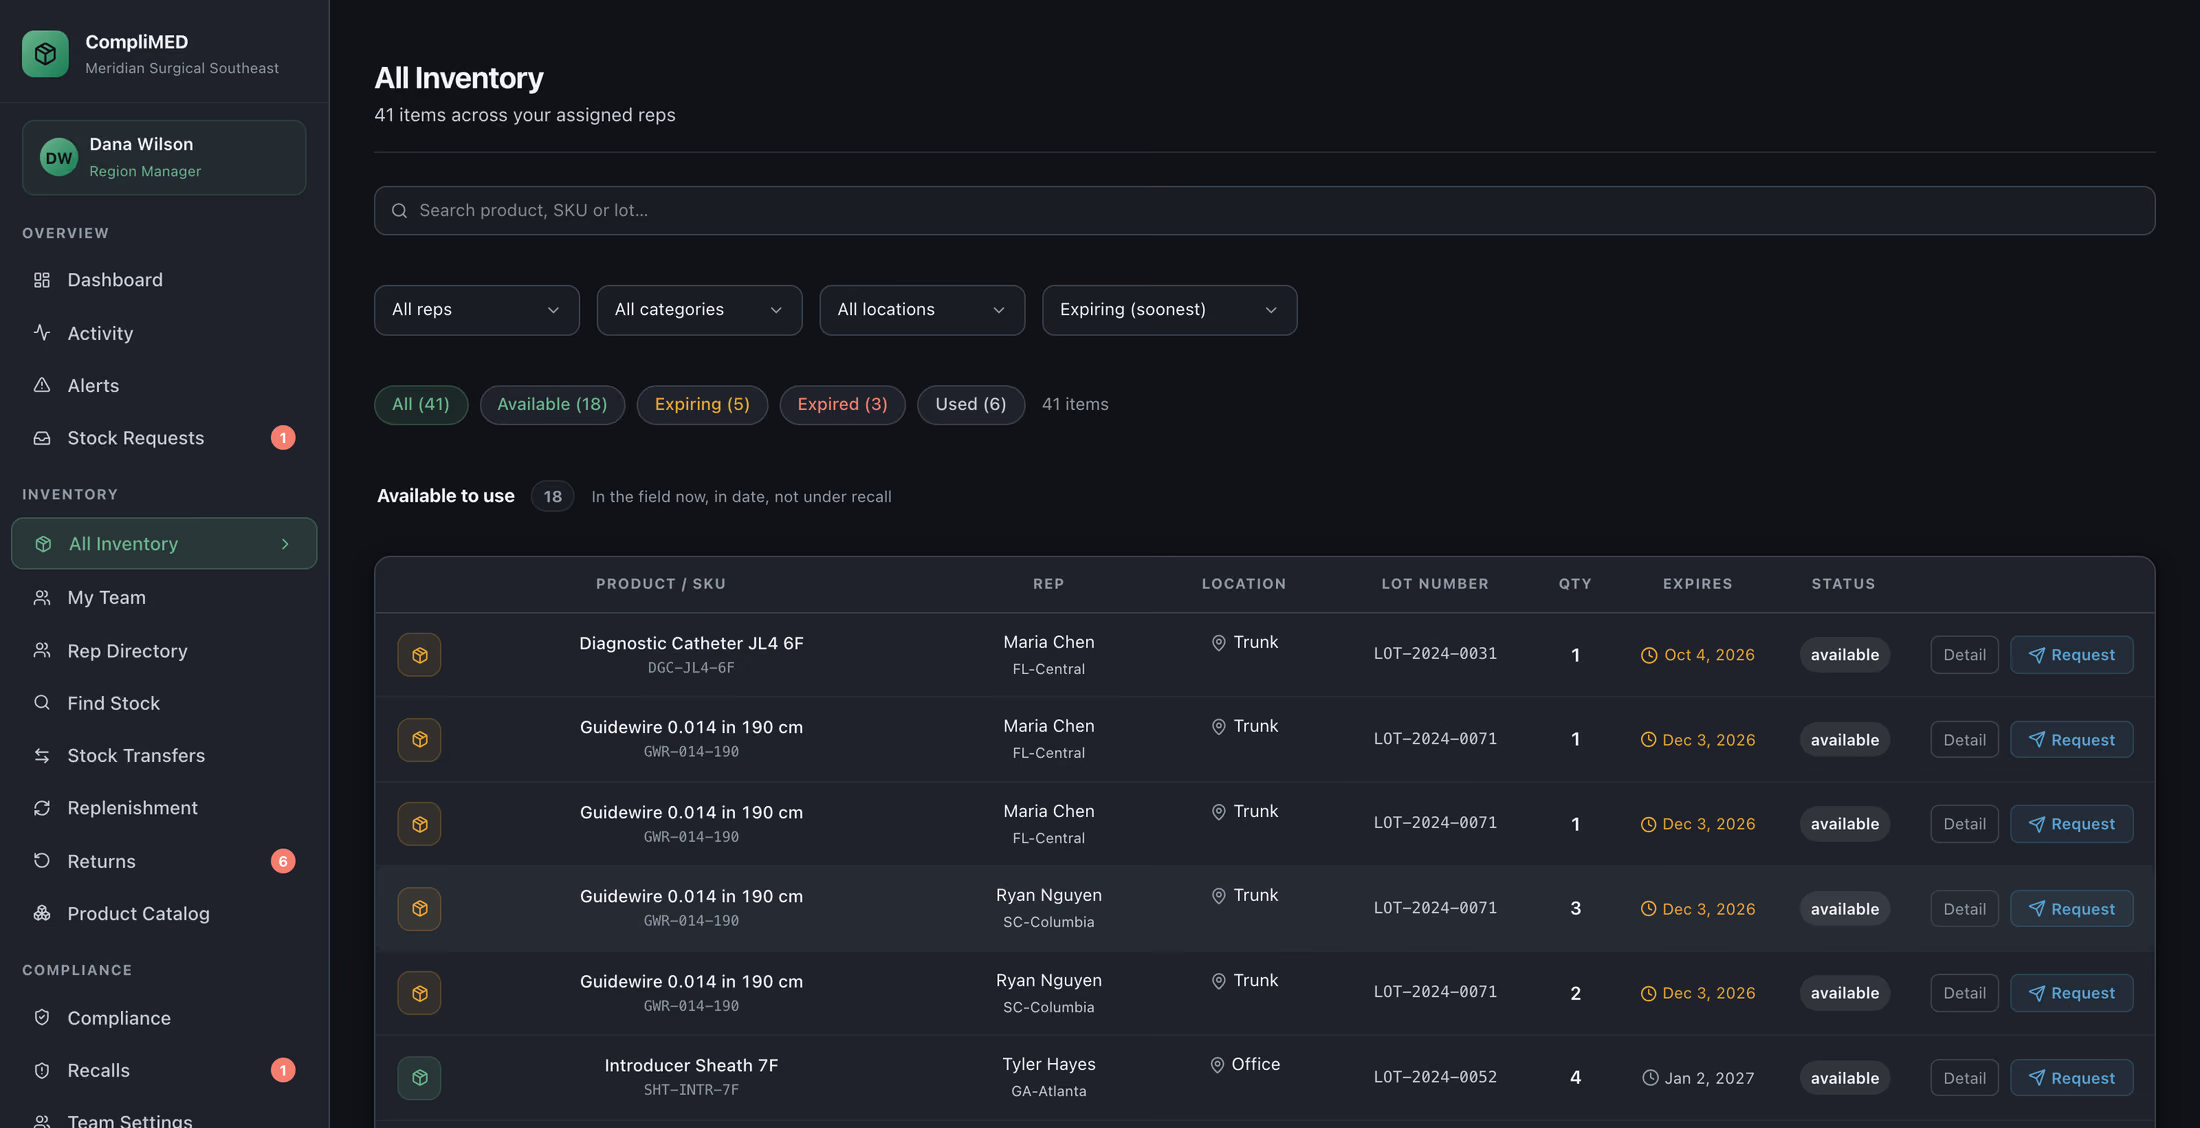Request the Diagnostic Catheter JL4 6F
The width and height of the screenshot is (2200, 1128).
pos(2071,655)
